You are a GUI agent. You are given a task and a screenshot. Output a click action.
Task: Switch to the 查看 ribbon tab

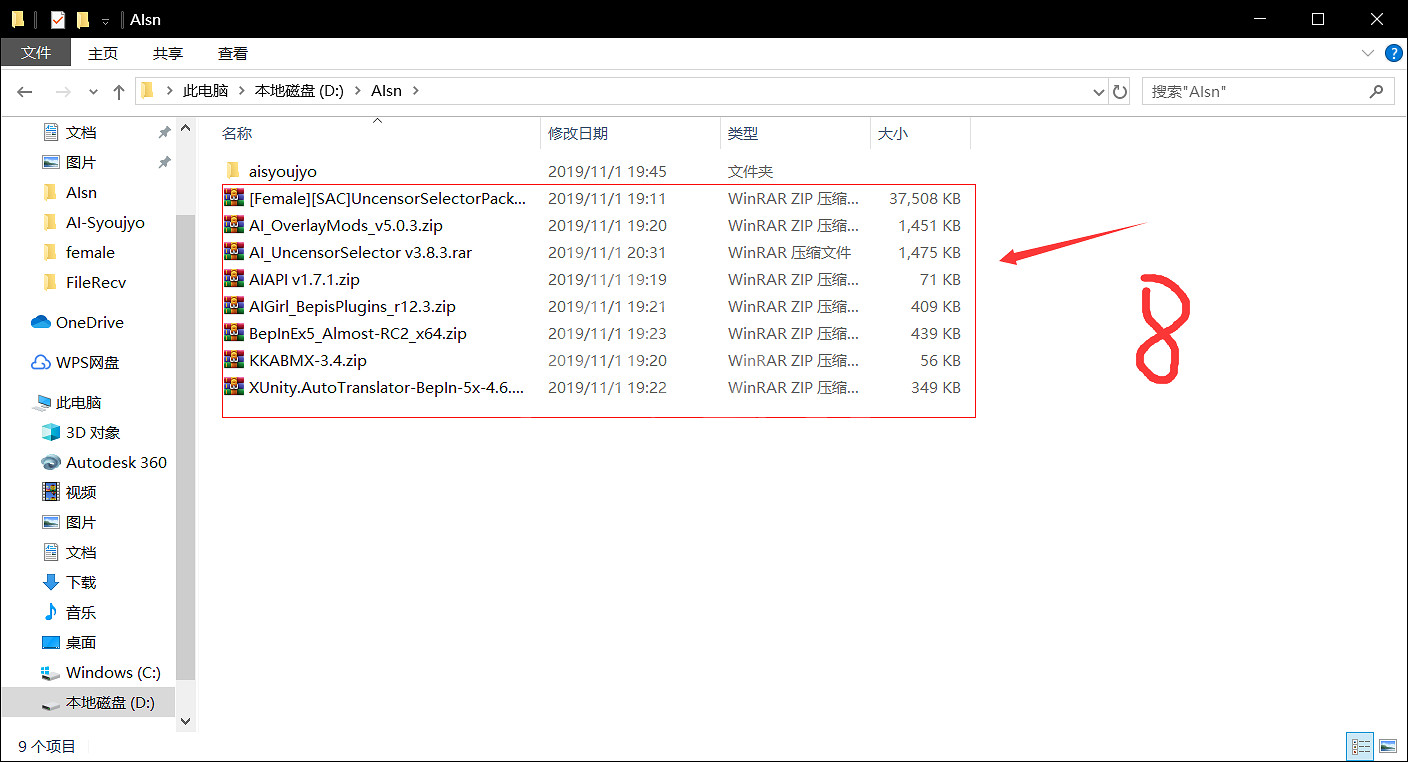coord(232,53)
